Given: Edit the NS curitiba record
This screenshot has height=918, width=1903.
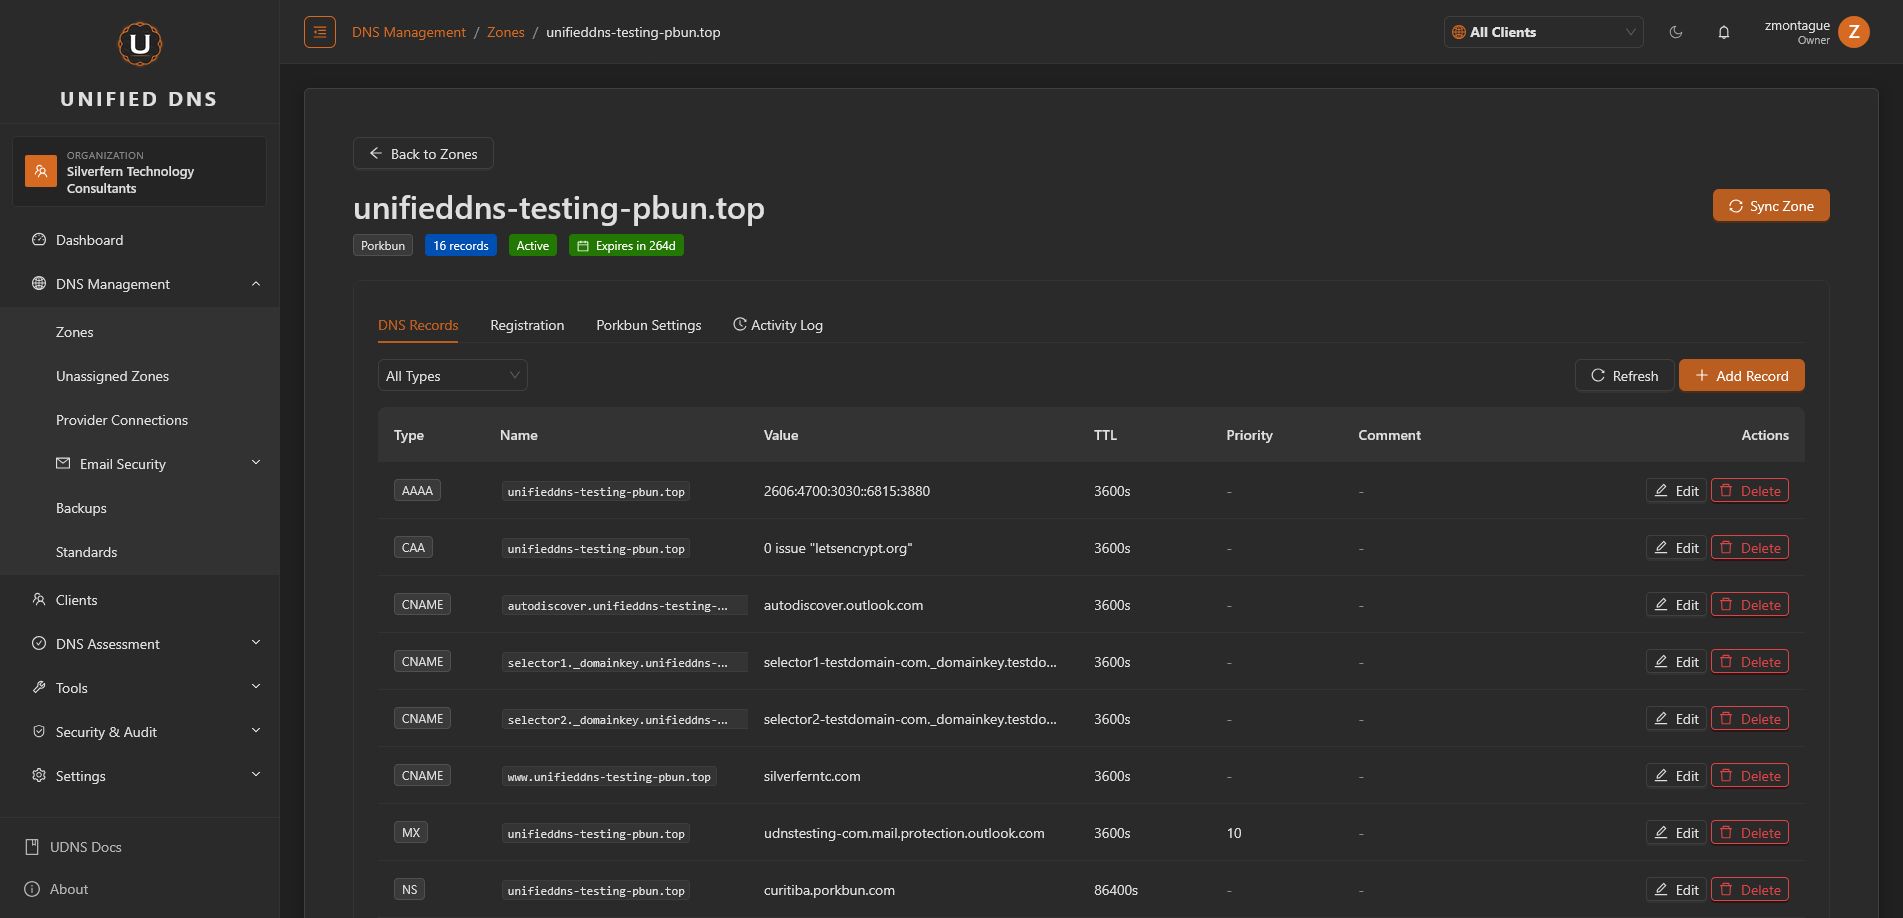Looking at the screenshot, I should 1676,890.
